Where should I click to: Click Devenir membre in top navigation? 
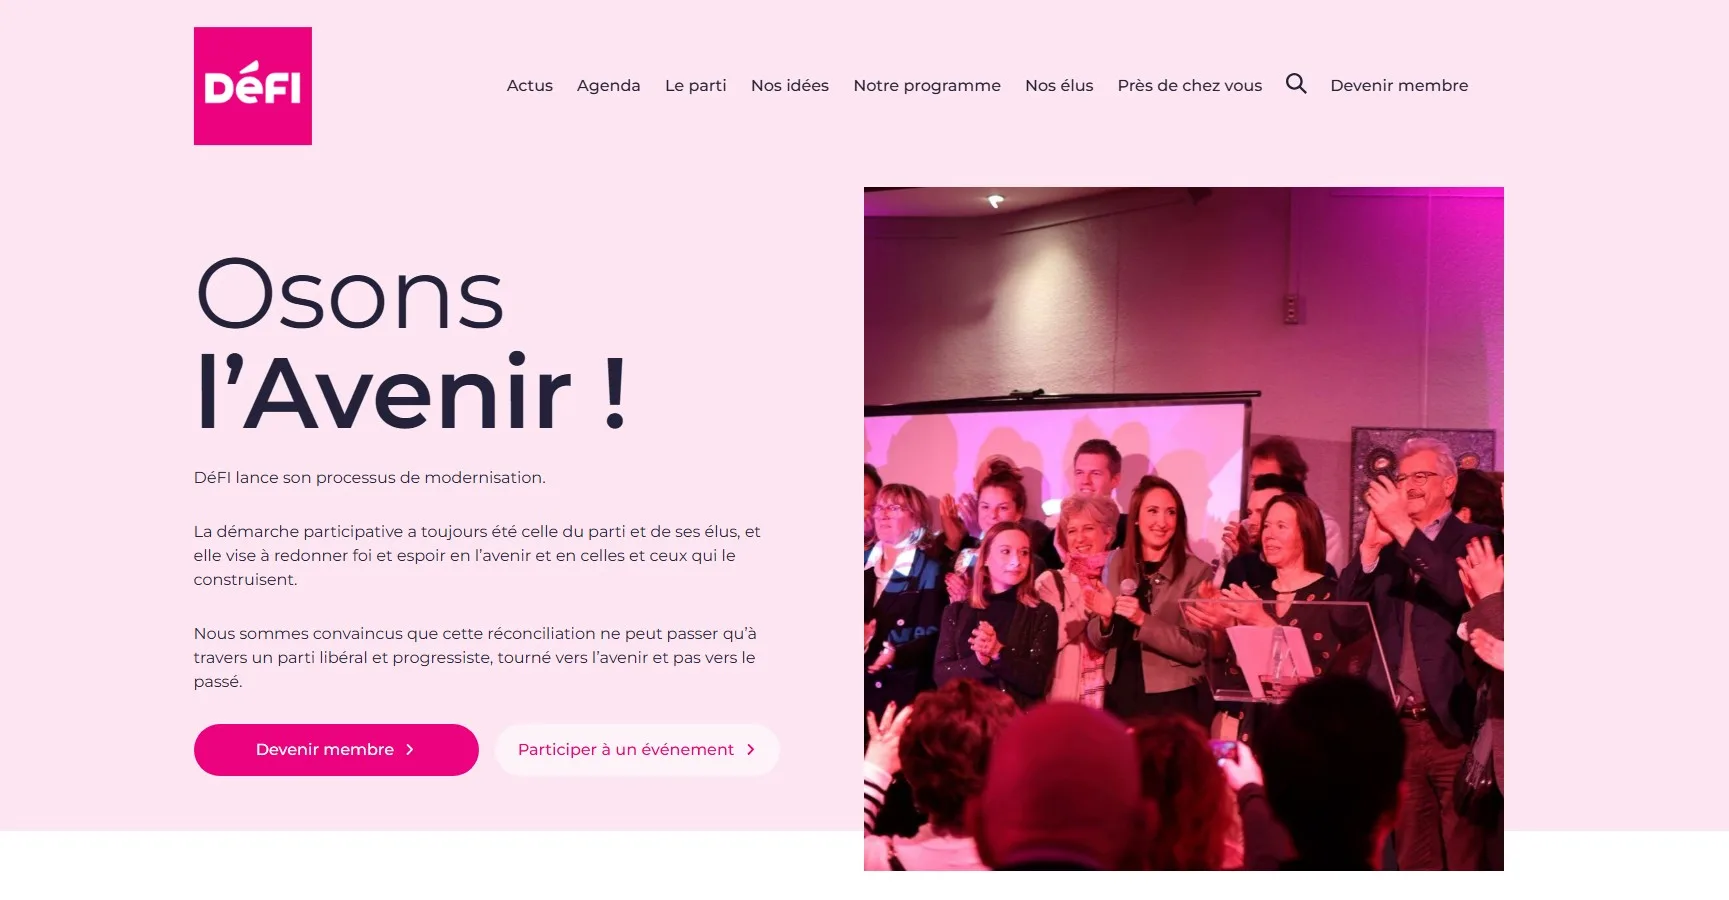point(1399,86)
